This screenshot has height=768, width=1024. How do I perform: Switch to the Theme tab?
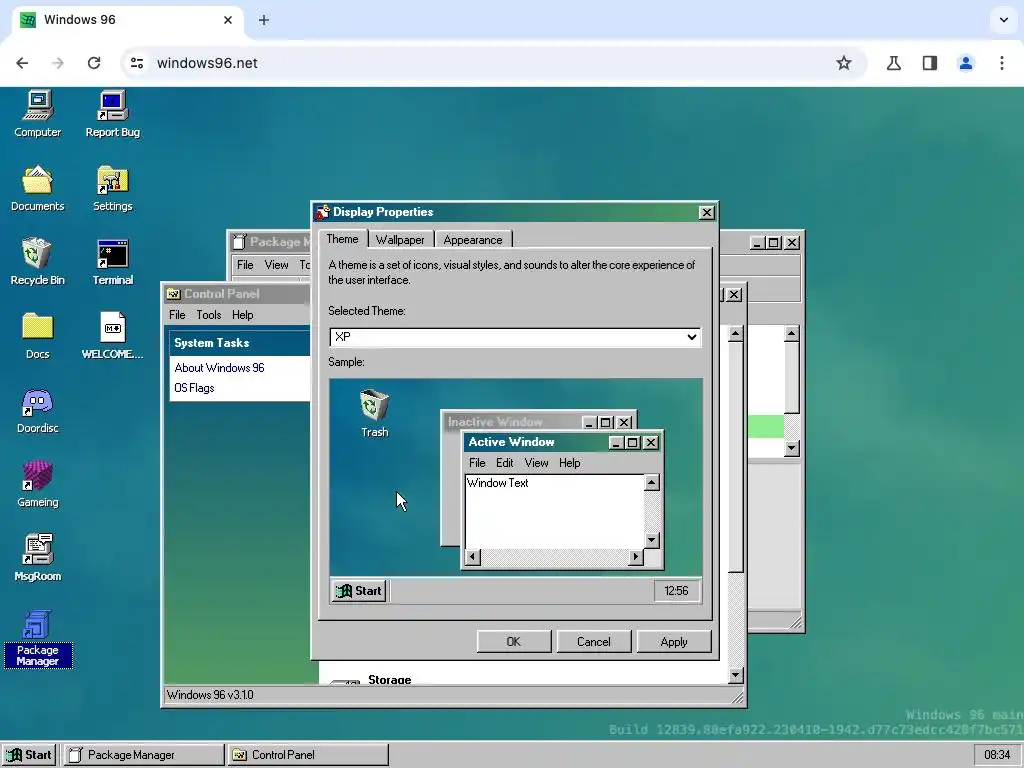point(342,239)
